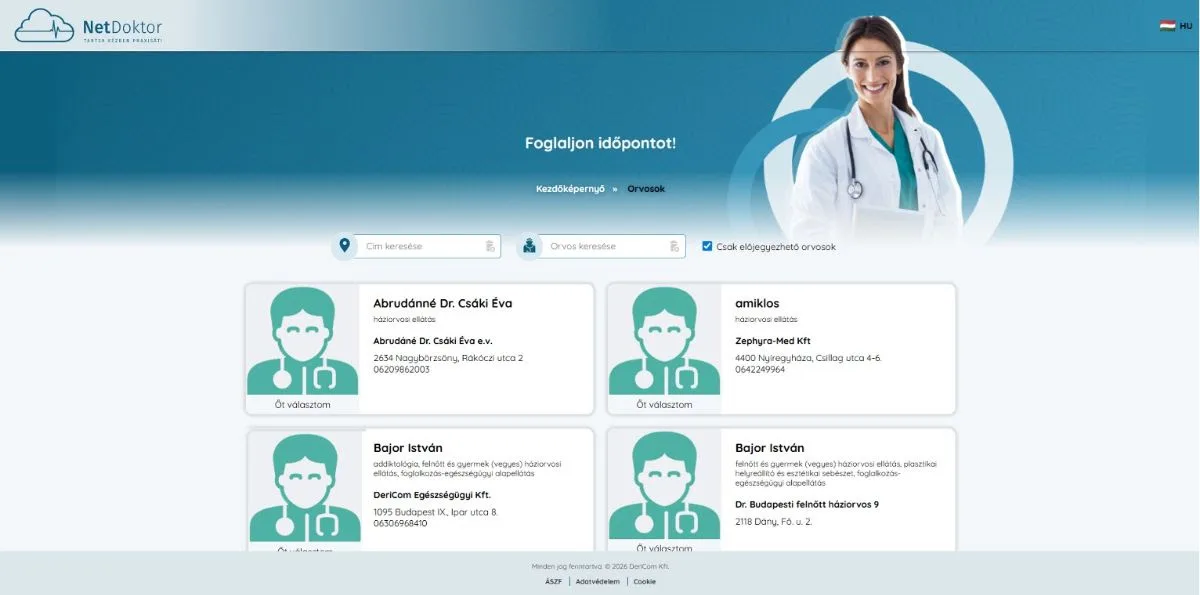Select address 1095 Budapest IX., Ipar utca 8.
The height and width of the screenshot is (595, 1200).
coord(435,512)
